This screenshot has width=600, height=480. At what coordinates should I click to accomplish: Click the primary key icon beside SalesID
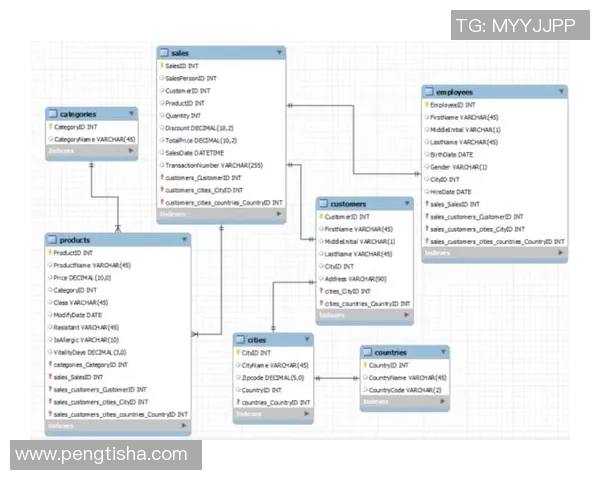pyautogui.click(x=161, y=65)
